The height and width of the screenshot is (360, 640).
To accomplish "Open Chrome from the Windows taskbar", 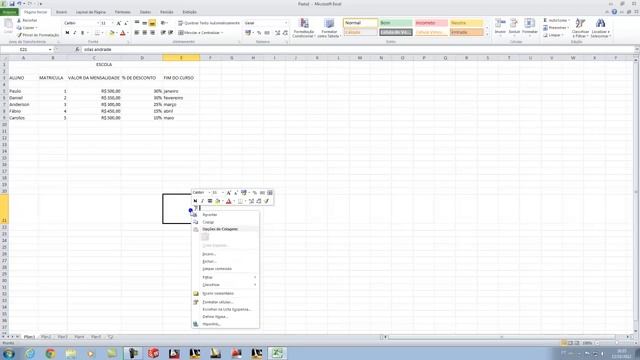I will pos(50,353).
